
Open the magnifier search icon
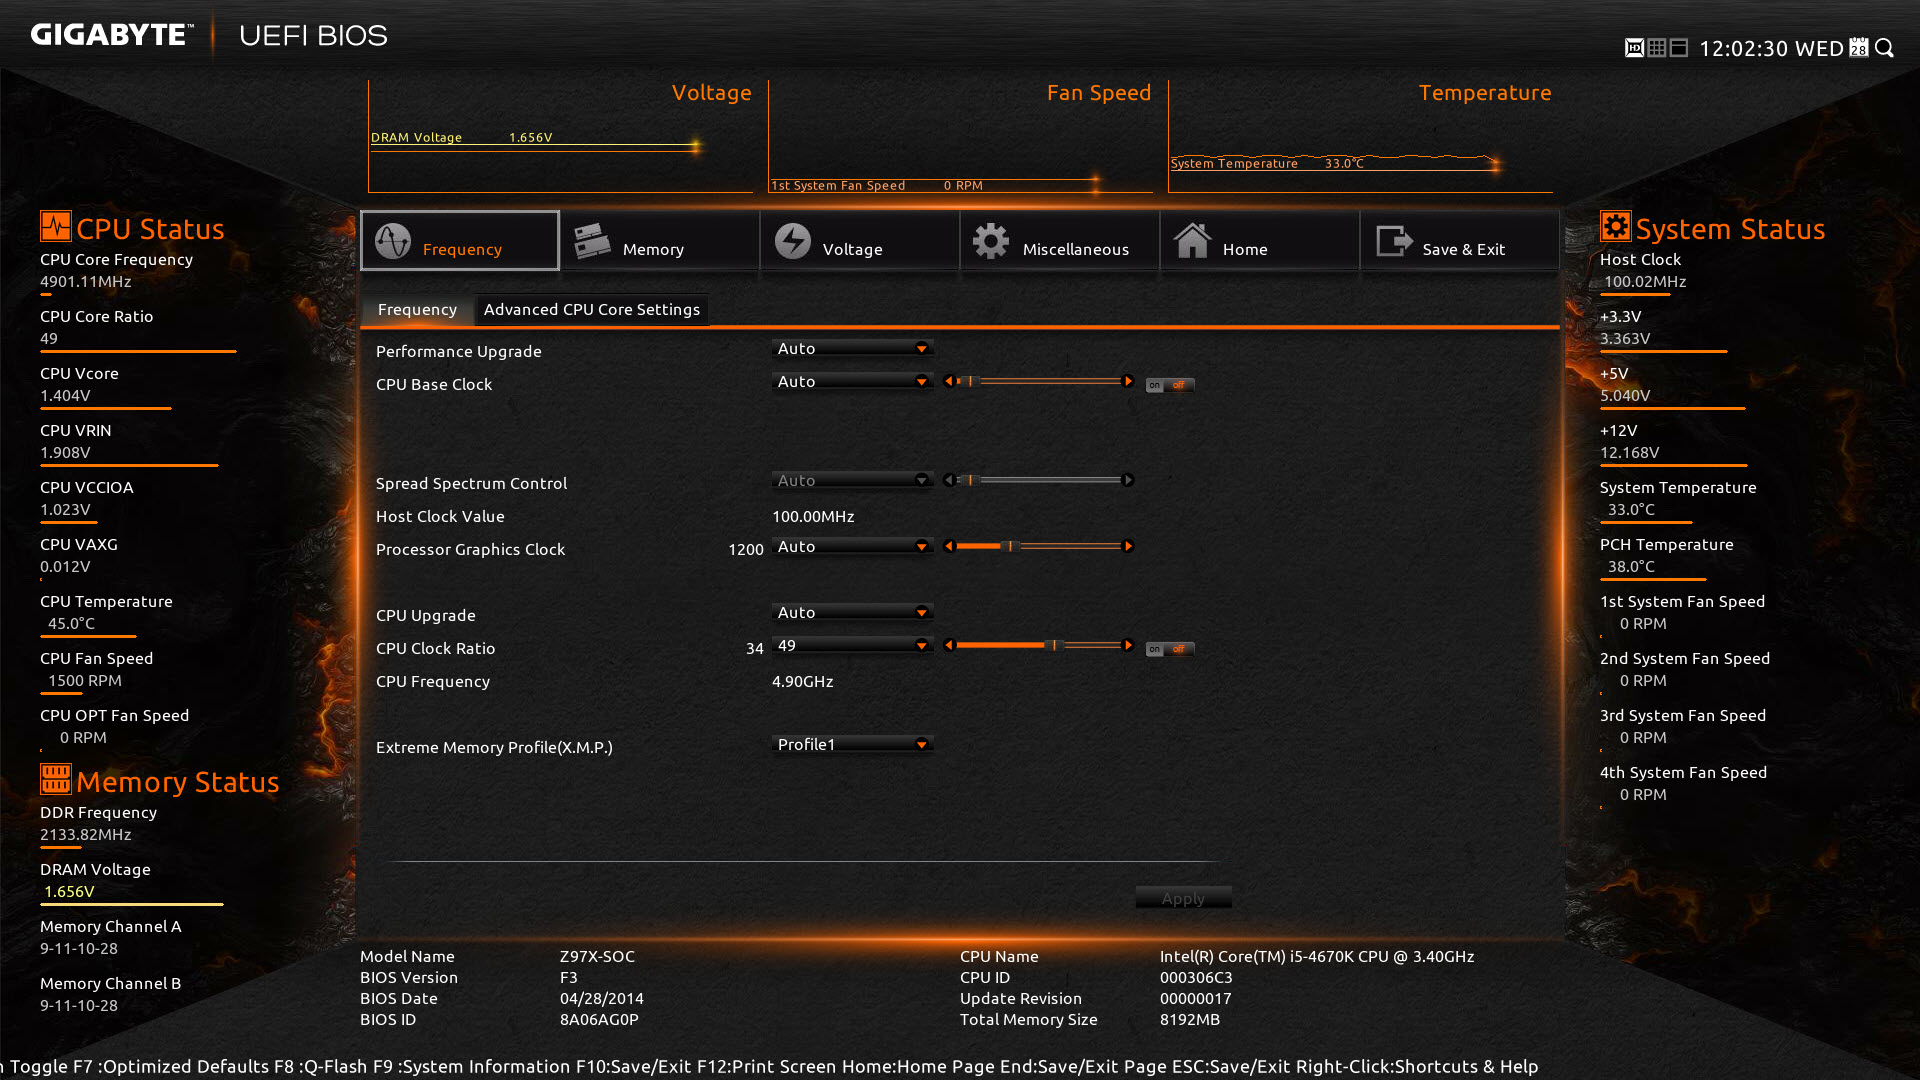pyautogui.click(x=1884, y=48)
